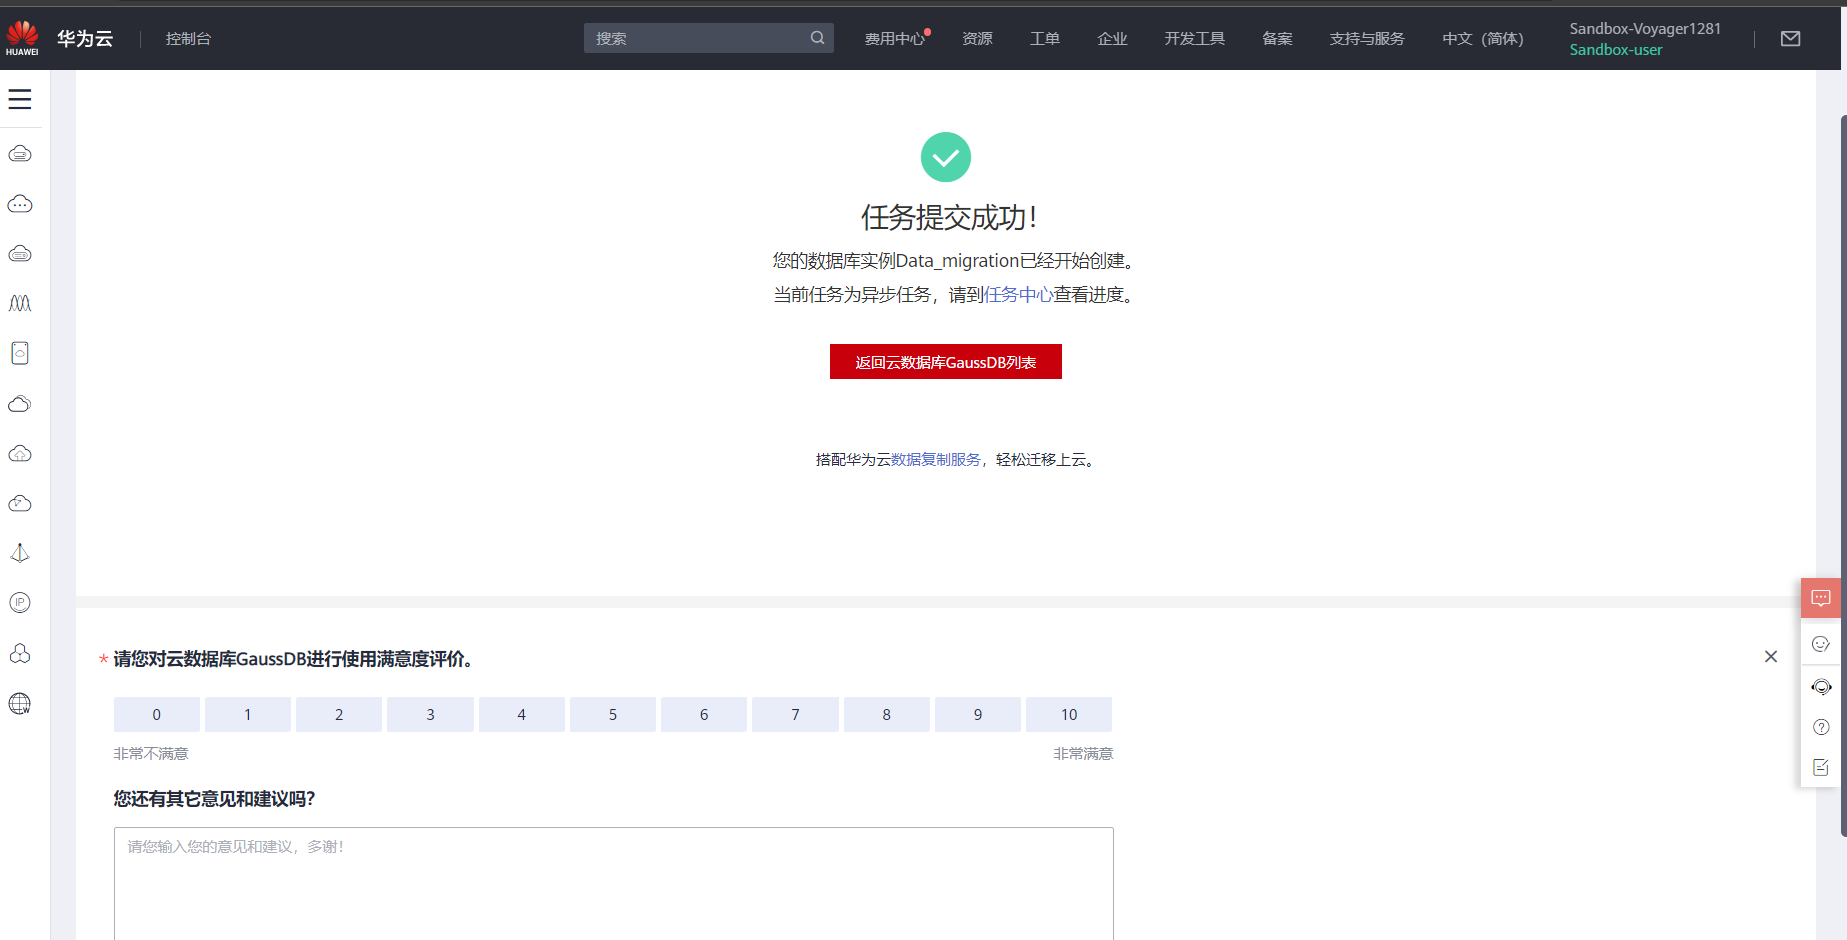Open the question mark help icon

1820,727
